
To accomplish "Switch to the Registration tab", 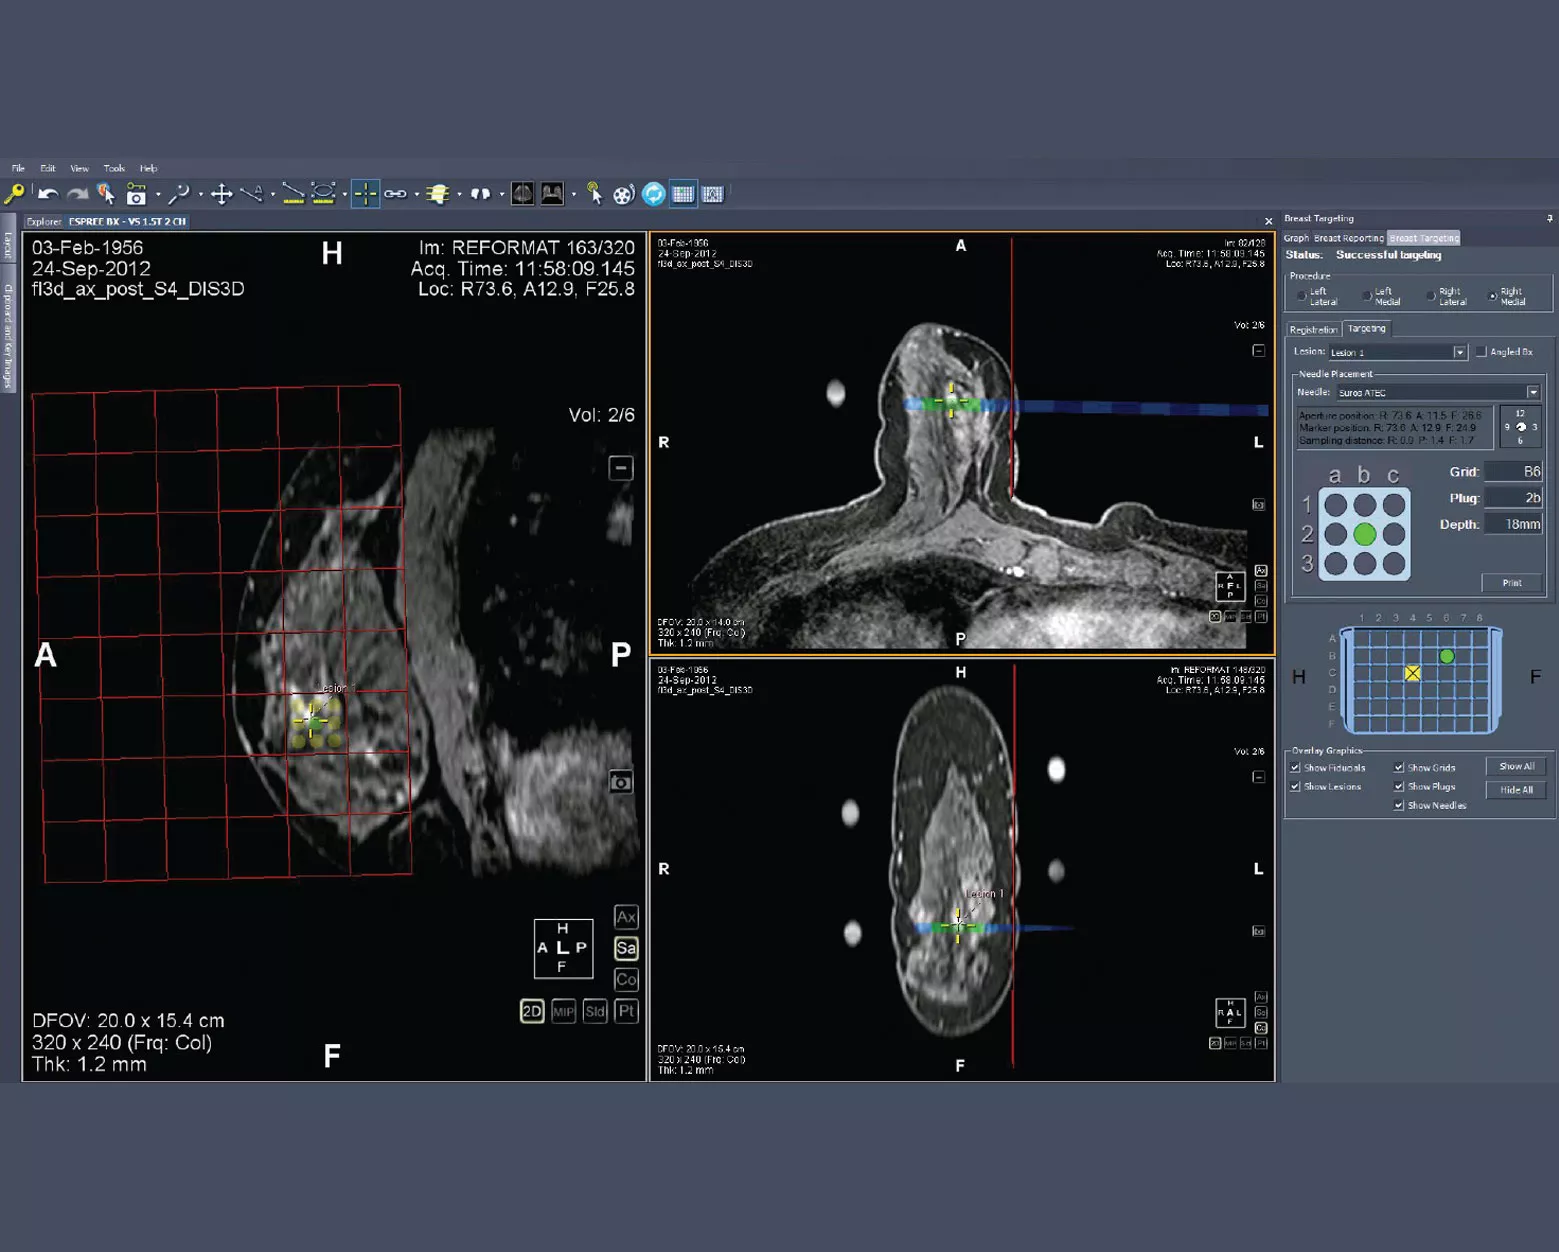I will point(1314,330).
